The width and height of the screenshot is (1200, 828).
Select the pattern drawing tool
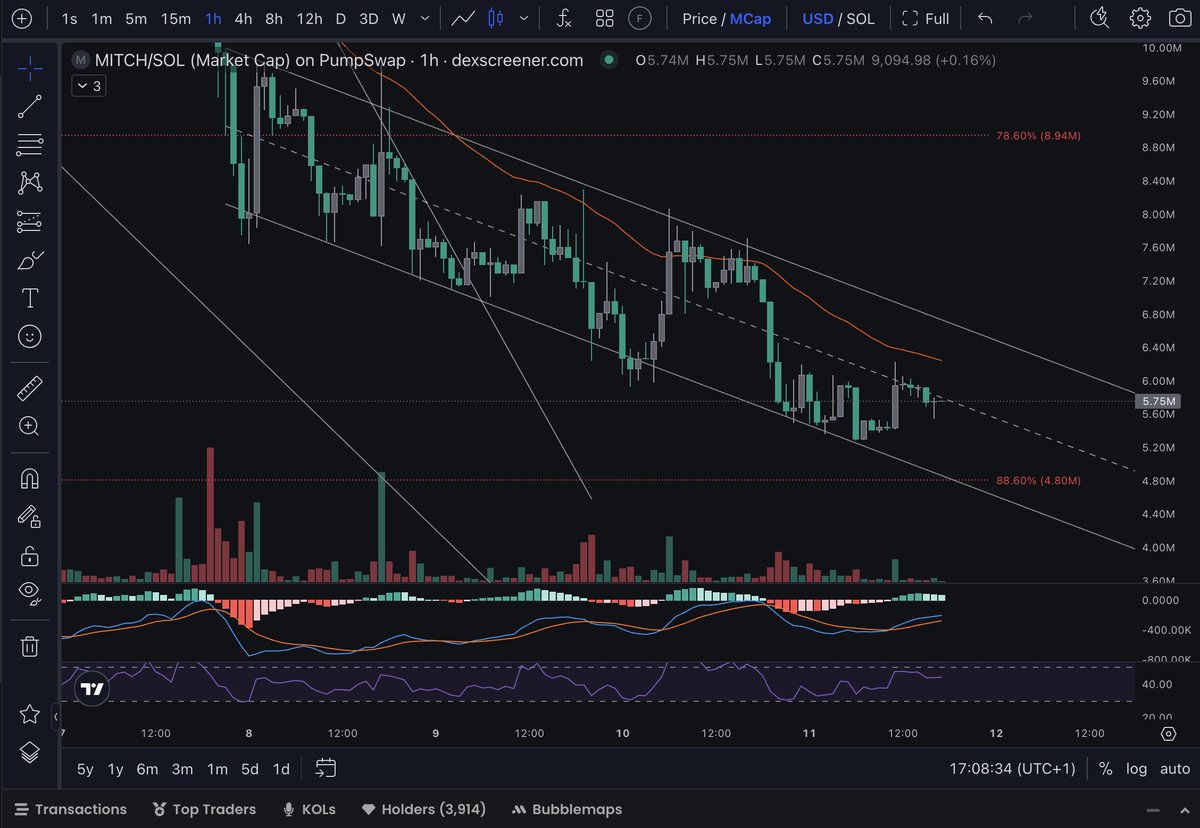(30, 183)
